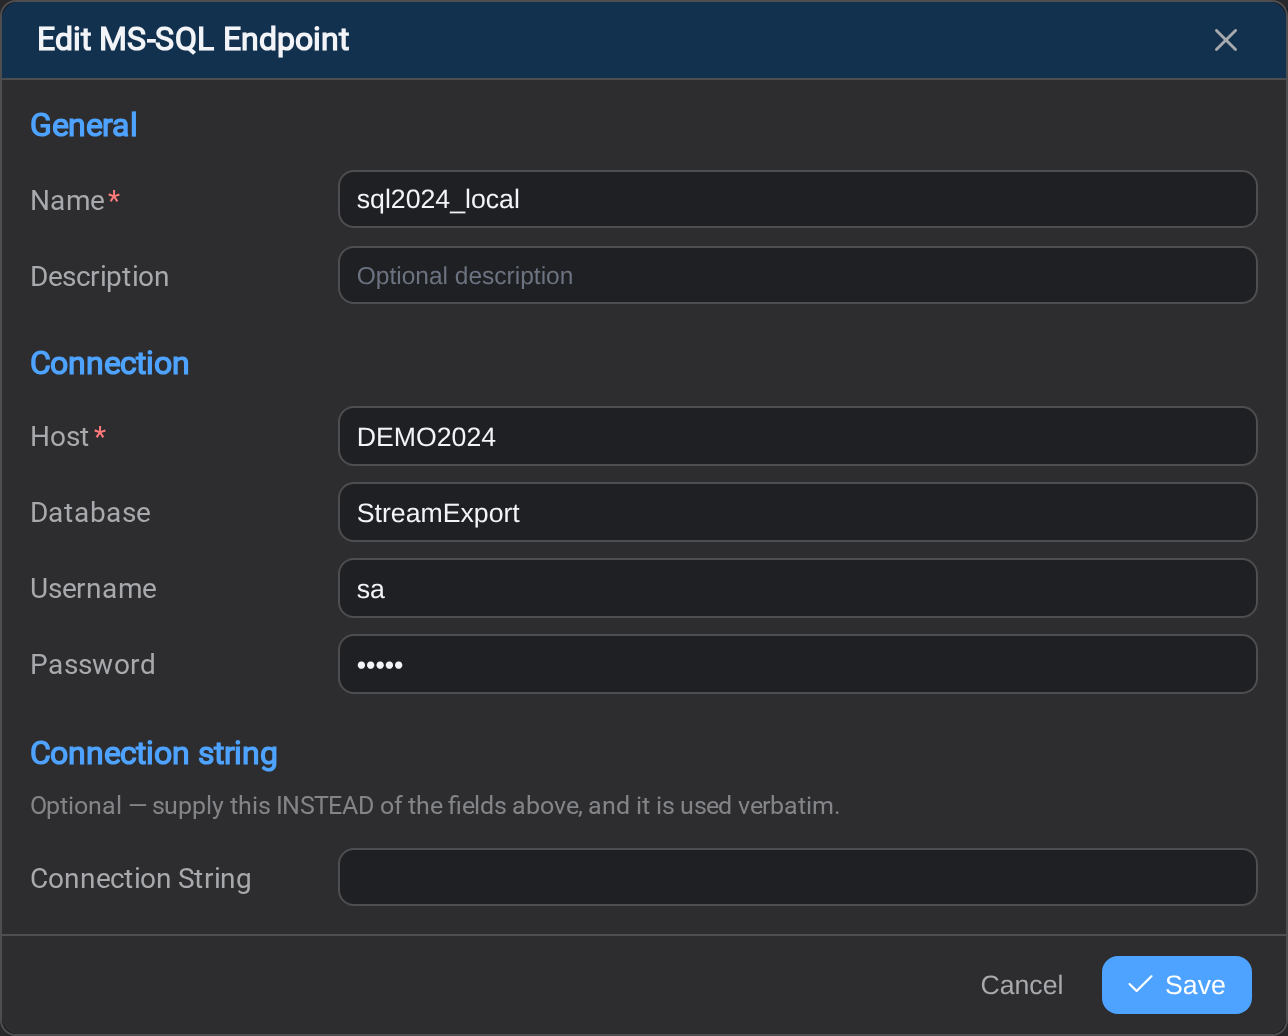
Task: Click the Connection String field label
Action: pyautogui.click(x=140, y=878)
